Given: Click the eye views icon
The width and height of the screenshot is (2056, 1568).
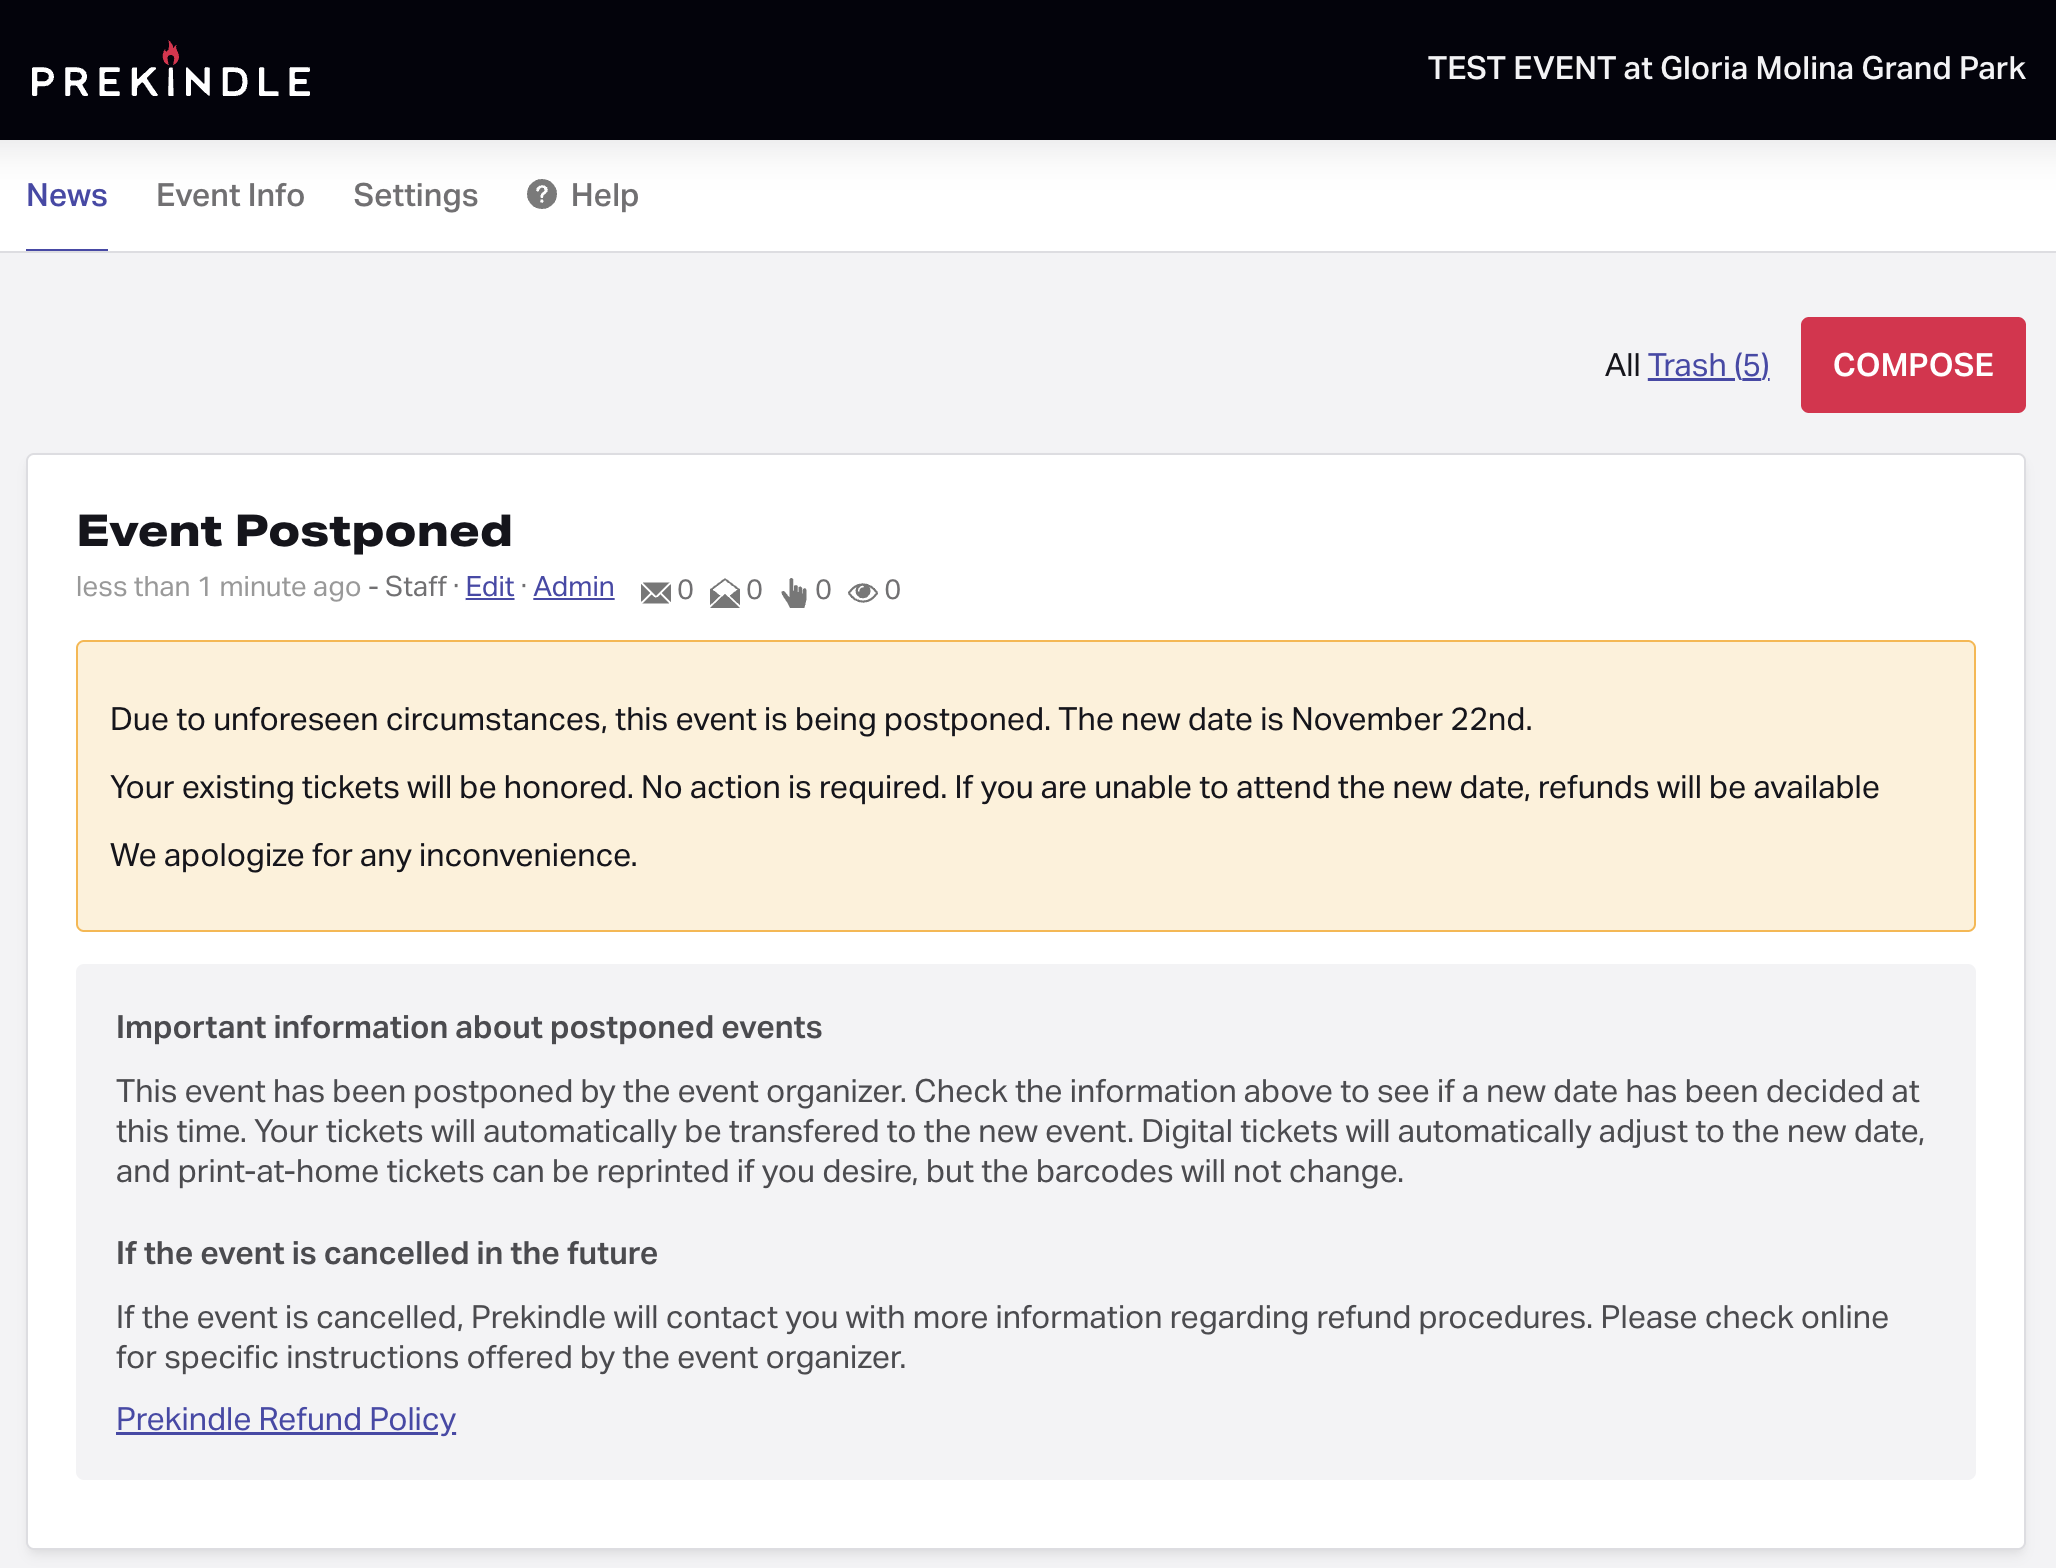Looking at the screenshot, I should tap(863, 592).
